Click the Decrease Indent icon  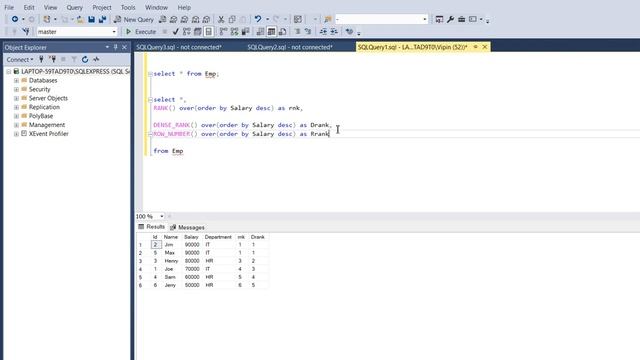tap(323, 31)
